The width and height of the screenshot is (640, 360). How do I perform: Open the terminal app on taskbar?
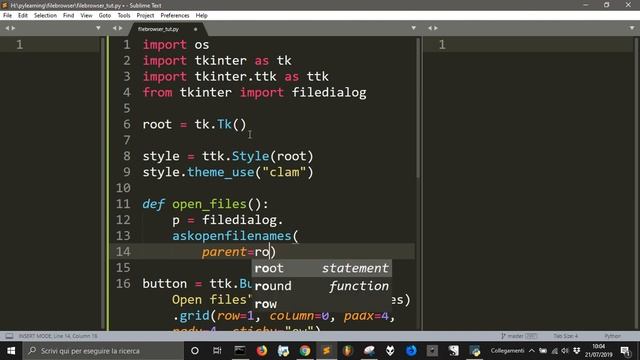coord(240,351)
